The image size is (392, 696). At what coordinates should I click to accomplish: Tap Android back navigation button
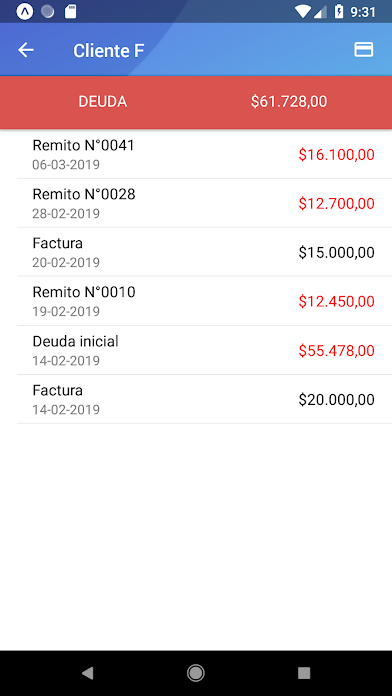(x=87, y=673)
